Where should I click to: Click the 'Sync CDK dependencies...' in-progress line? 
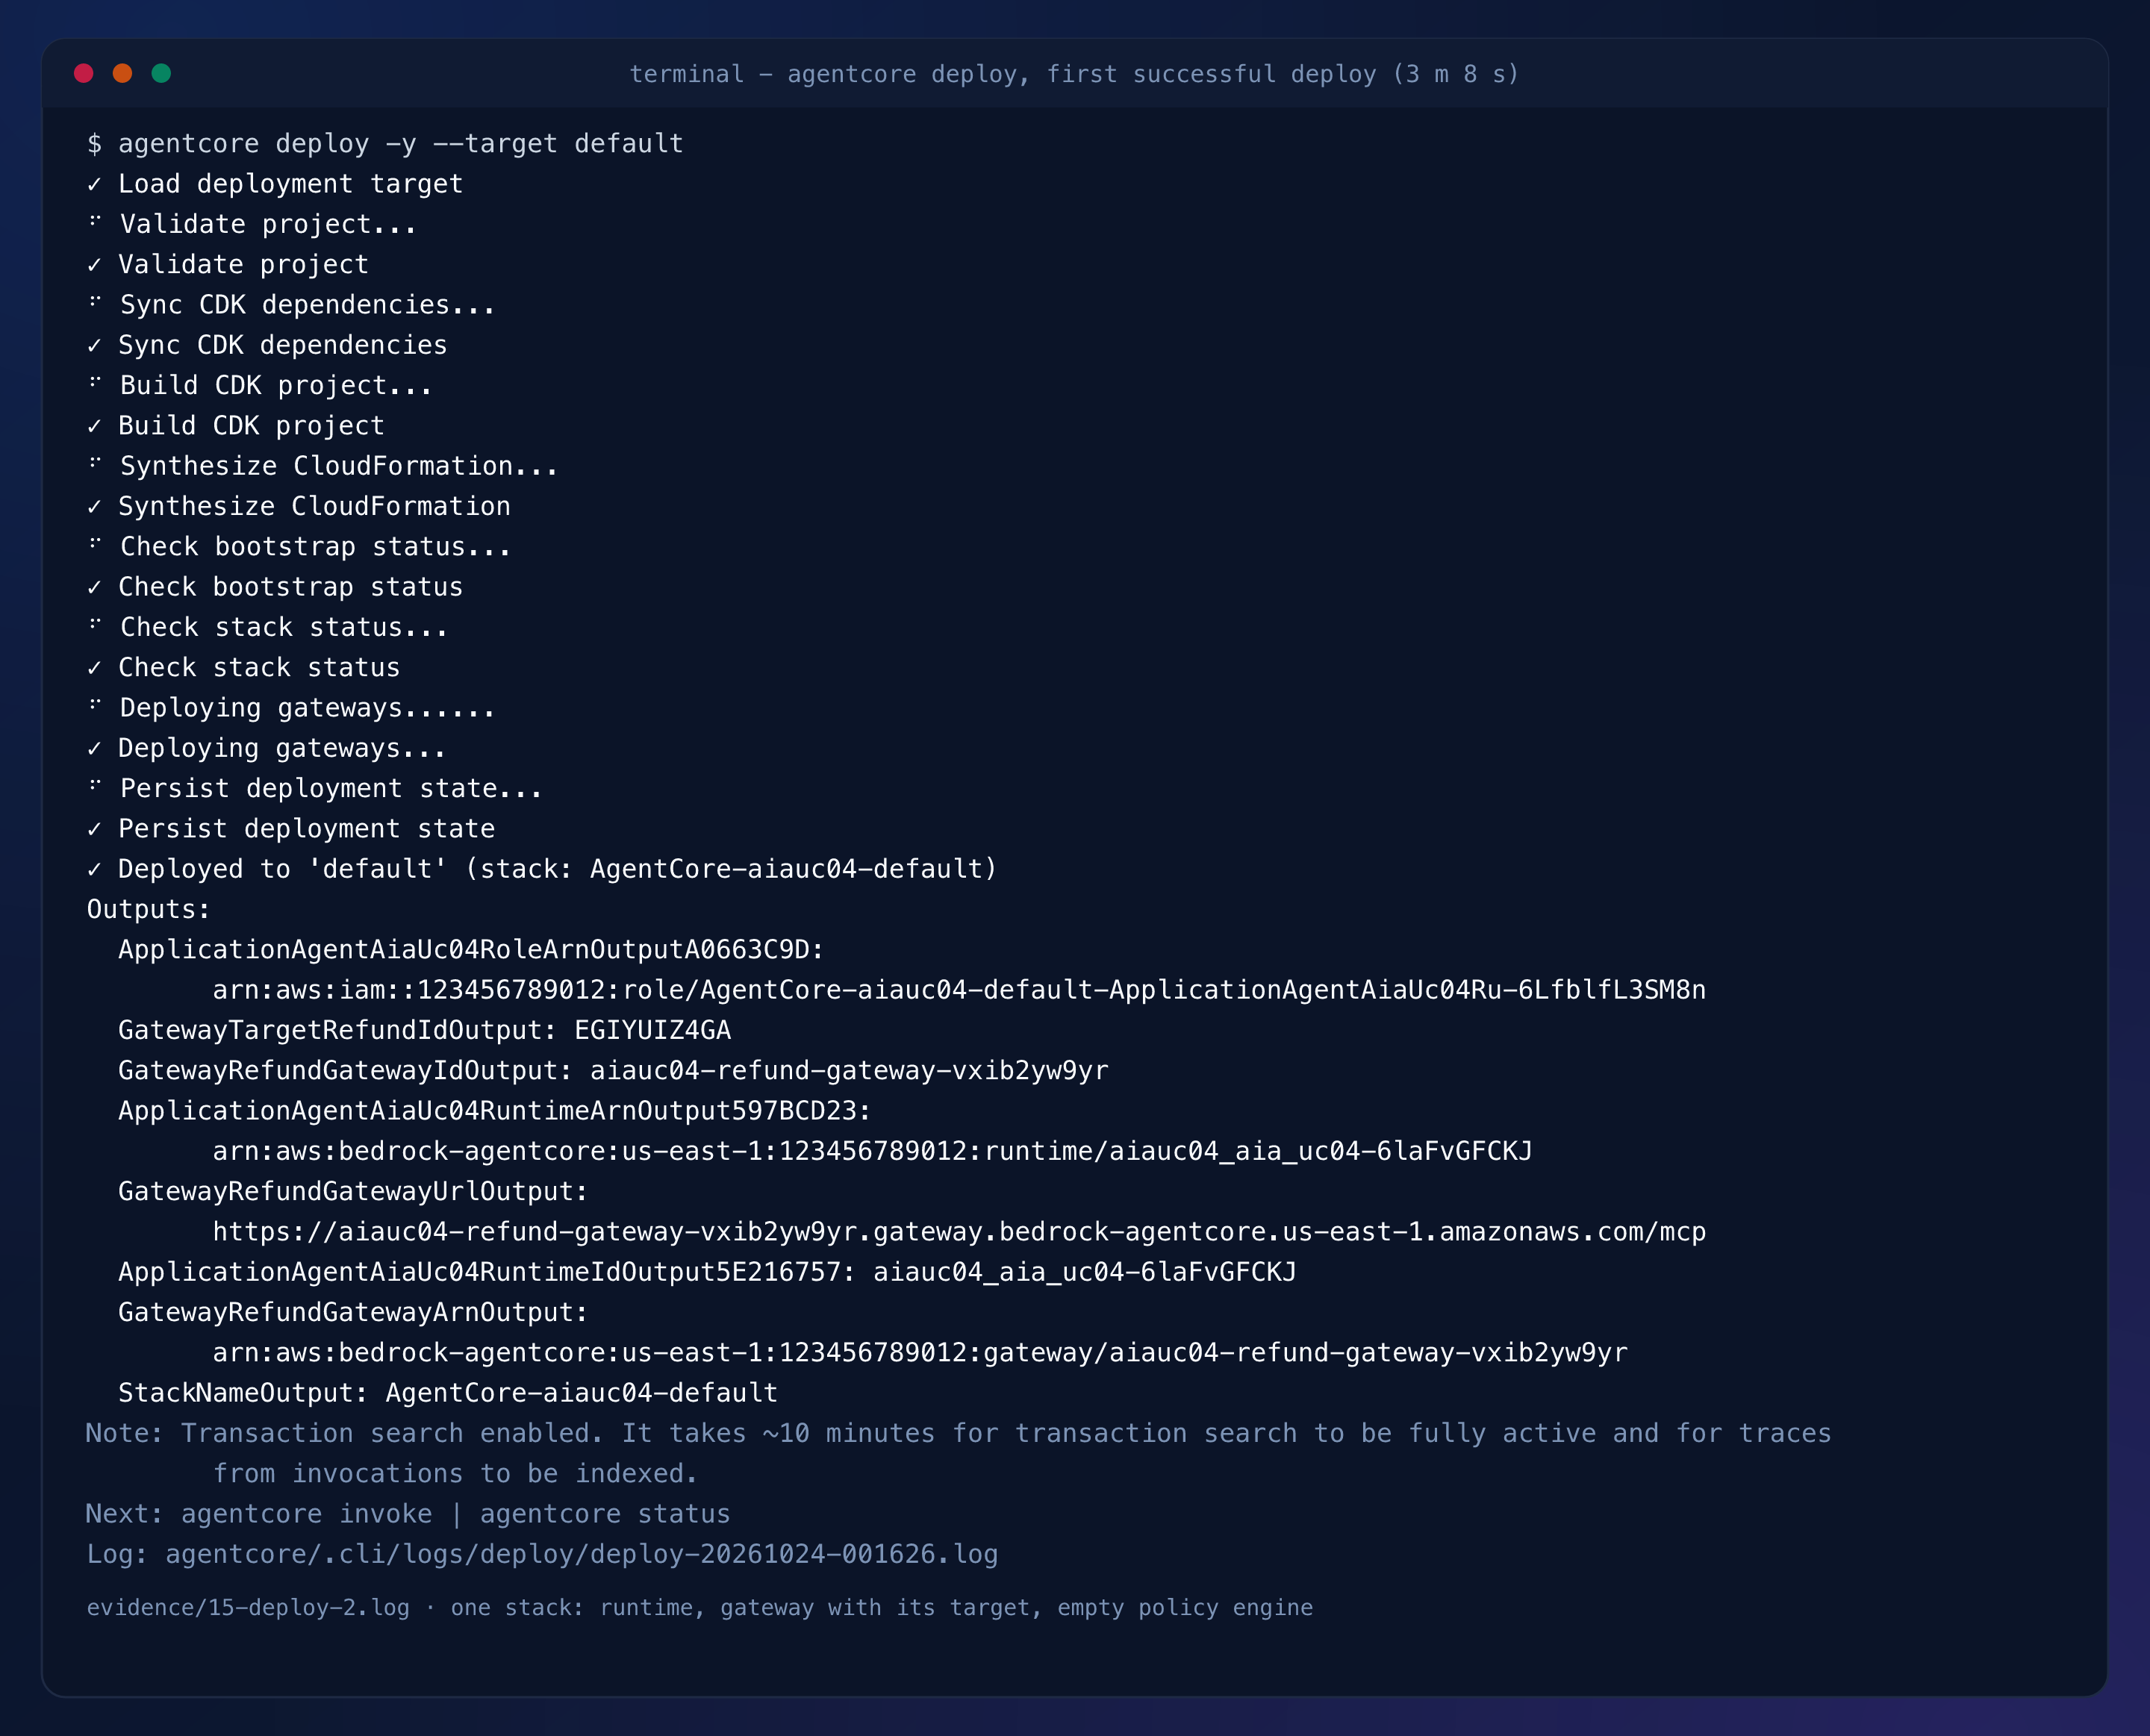click(x=292, y=305)
